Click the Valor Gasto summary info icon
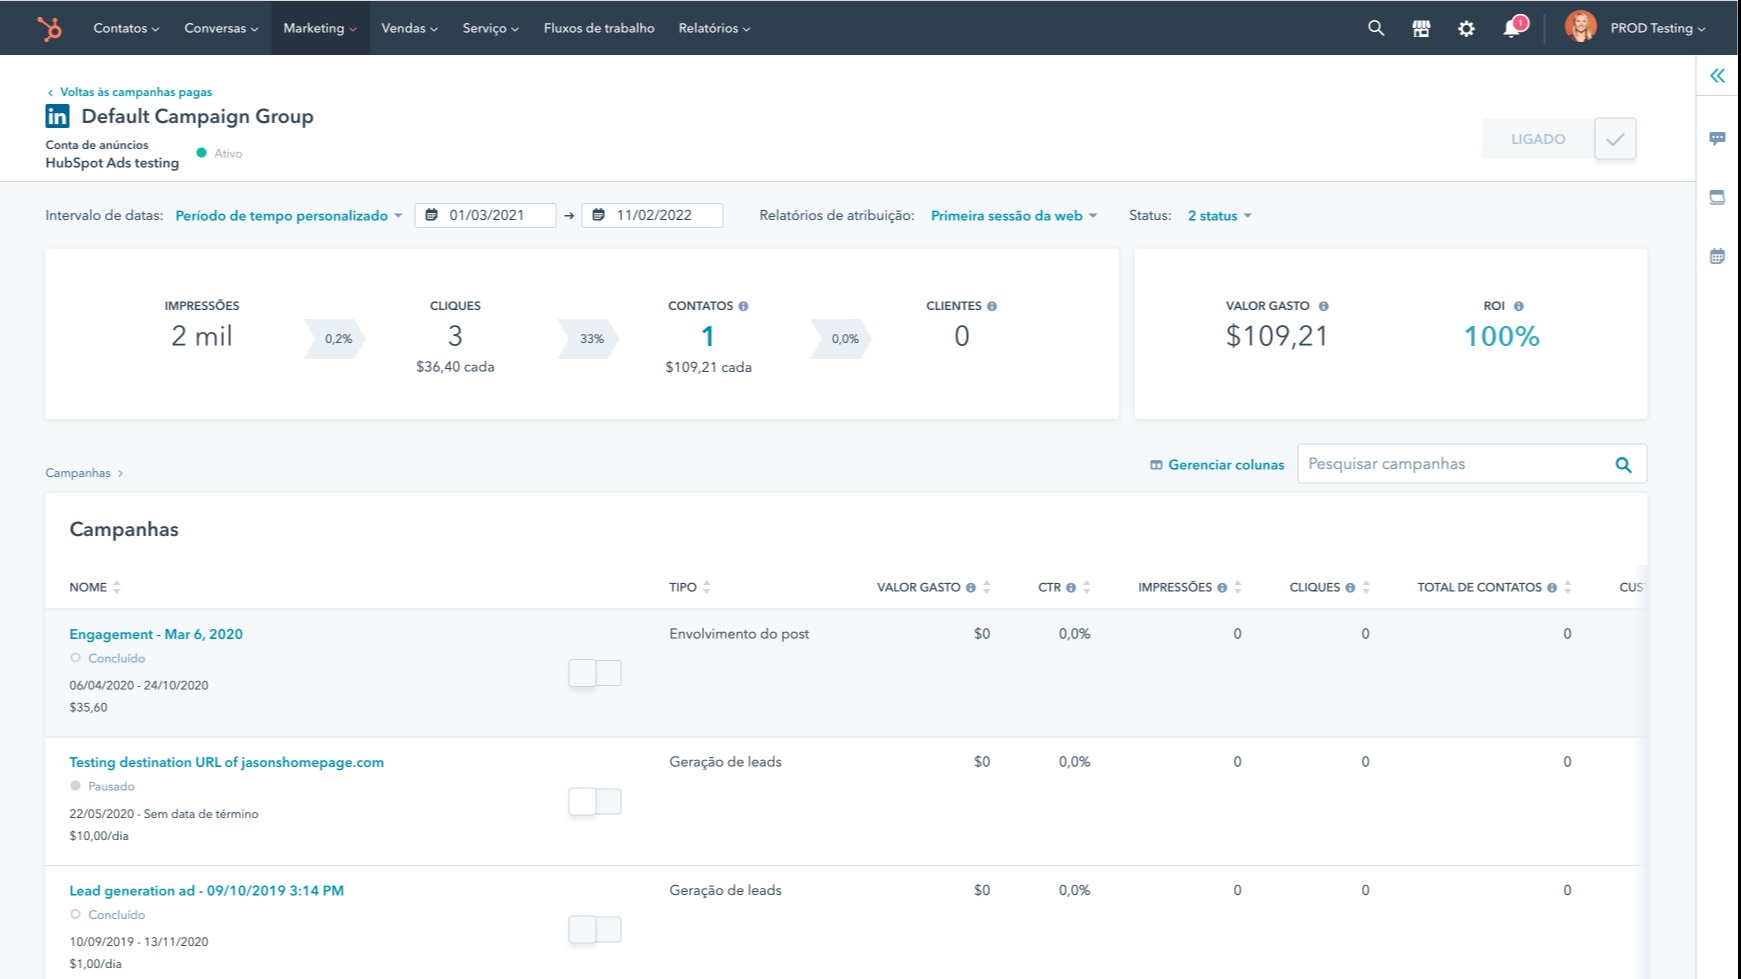1741x979 pixels. pyautogui.click(x=1323, y=306)
